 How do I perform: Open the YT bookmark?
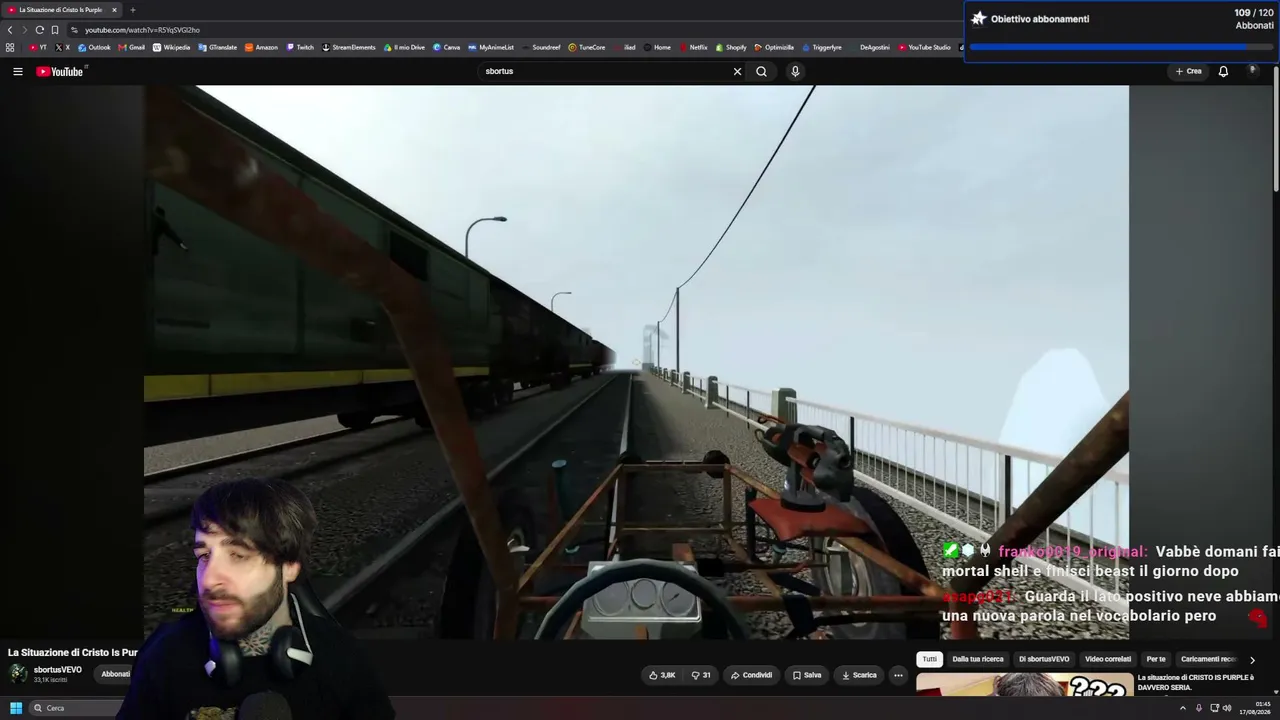tap(38, 47)
